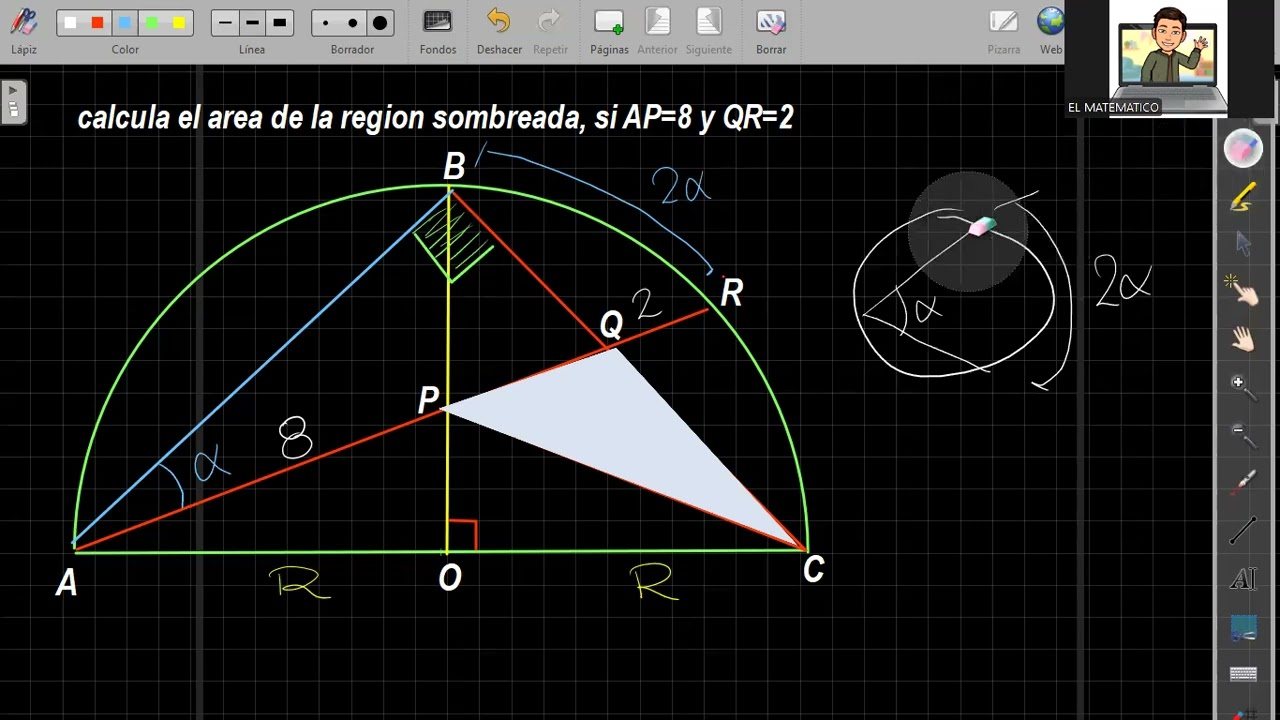Select the straight line tool
The width and height of the screenshot is (1280, 720).
pyautogui.click(x=1243, y=531)
